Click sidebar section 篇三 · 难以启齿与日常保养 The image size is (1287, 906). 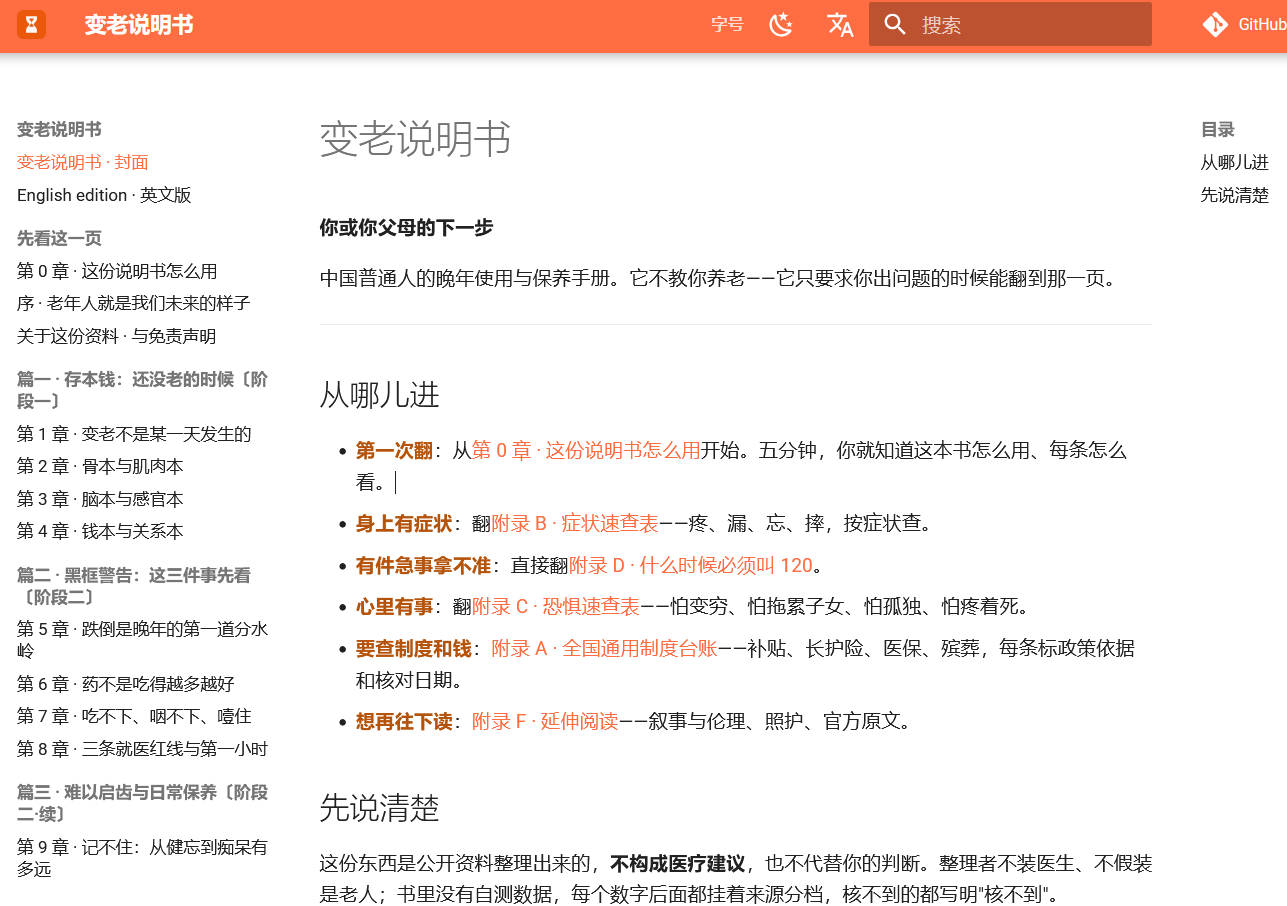tap(143, 803)
